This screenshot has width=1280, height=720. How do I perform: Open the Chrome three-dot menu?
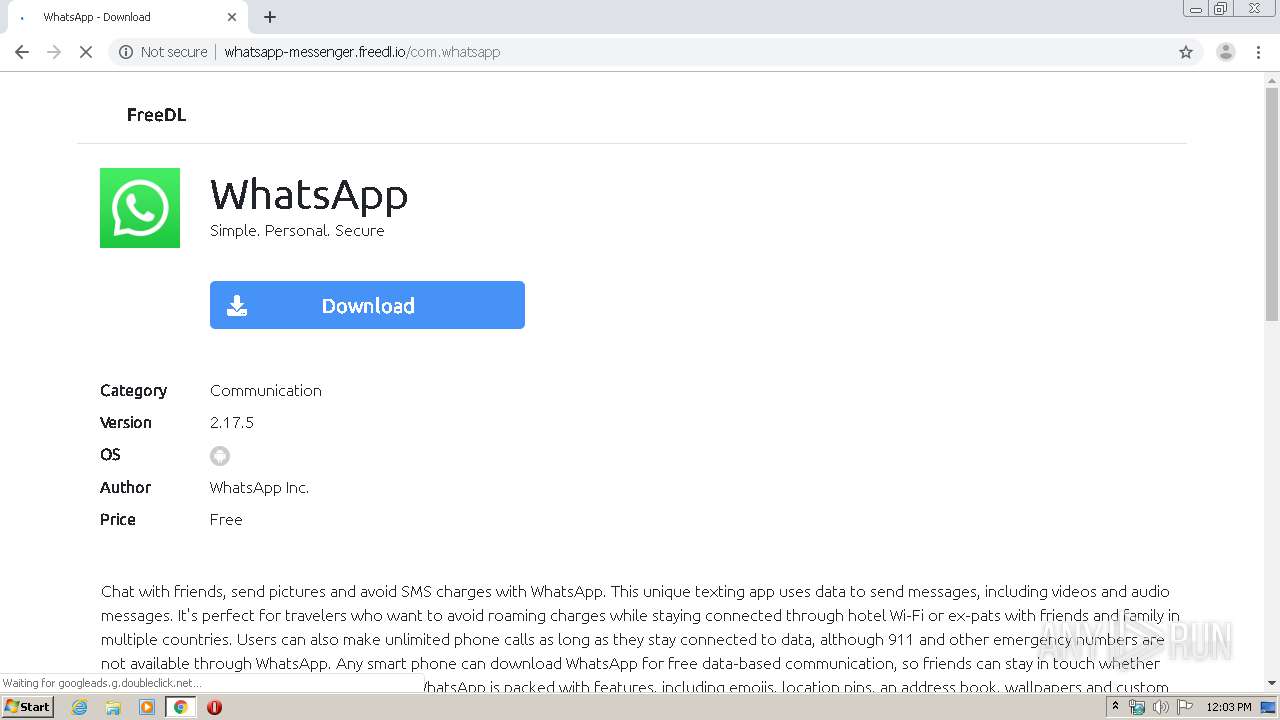point(1259,52)
